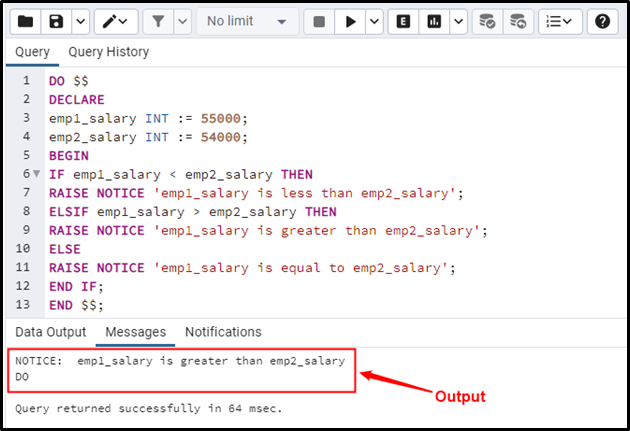The image size is (630, 431).
Task: Execute the query with play button
Action: [350, 21]
